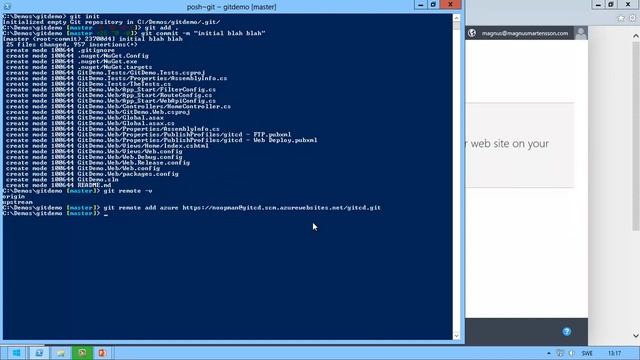Click the console prompt at the blinking cursor
Viewport: 640px width, 360px height.
point(106,214)
